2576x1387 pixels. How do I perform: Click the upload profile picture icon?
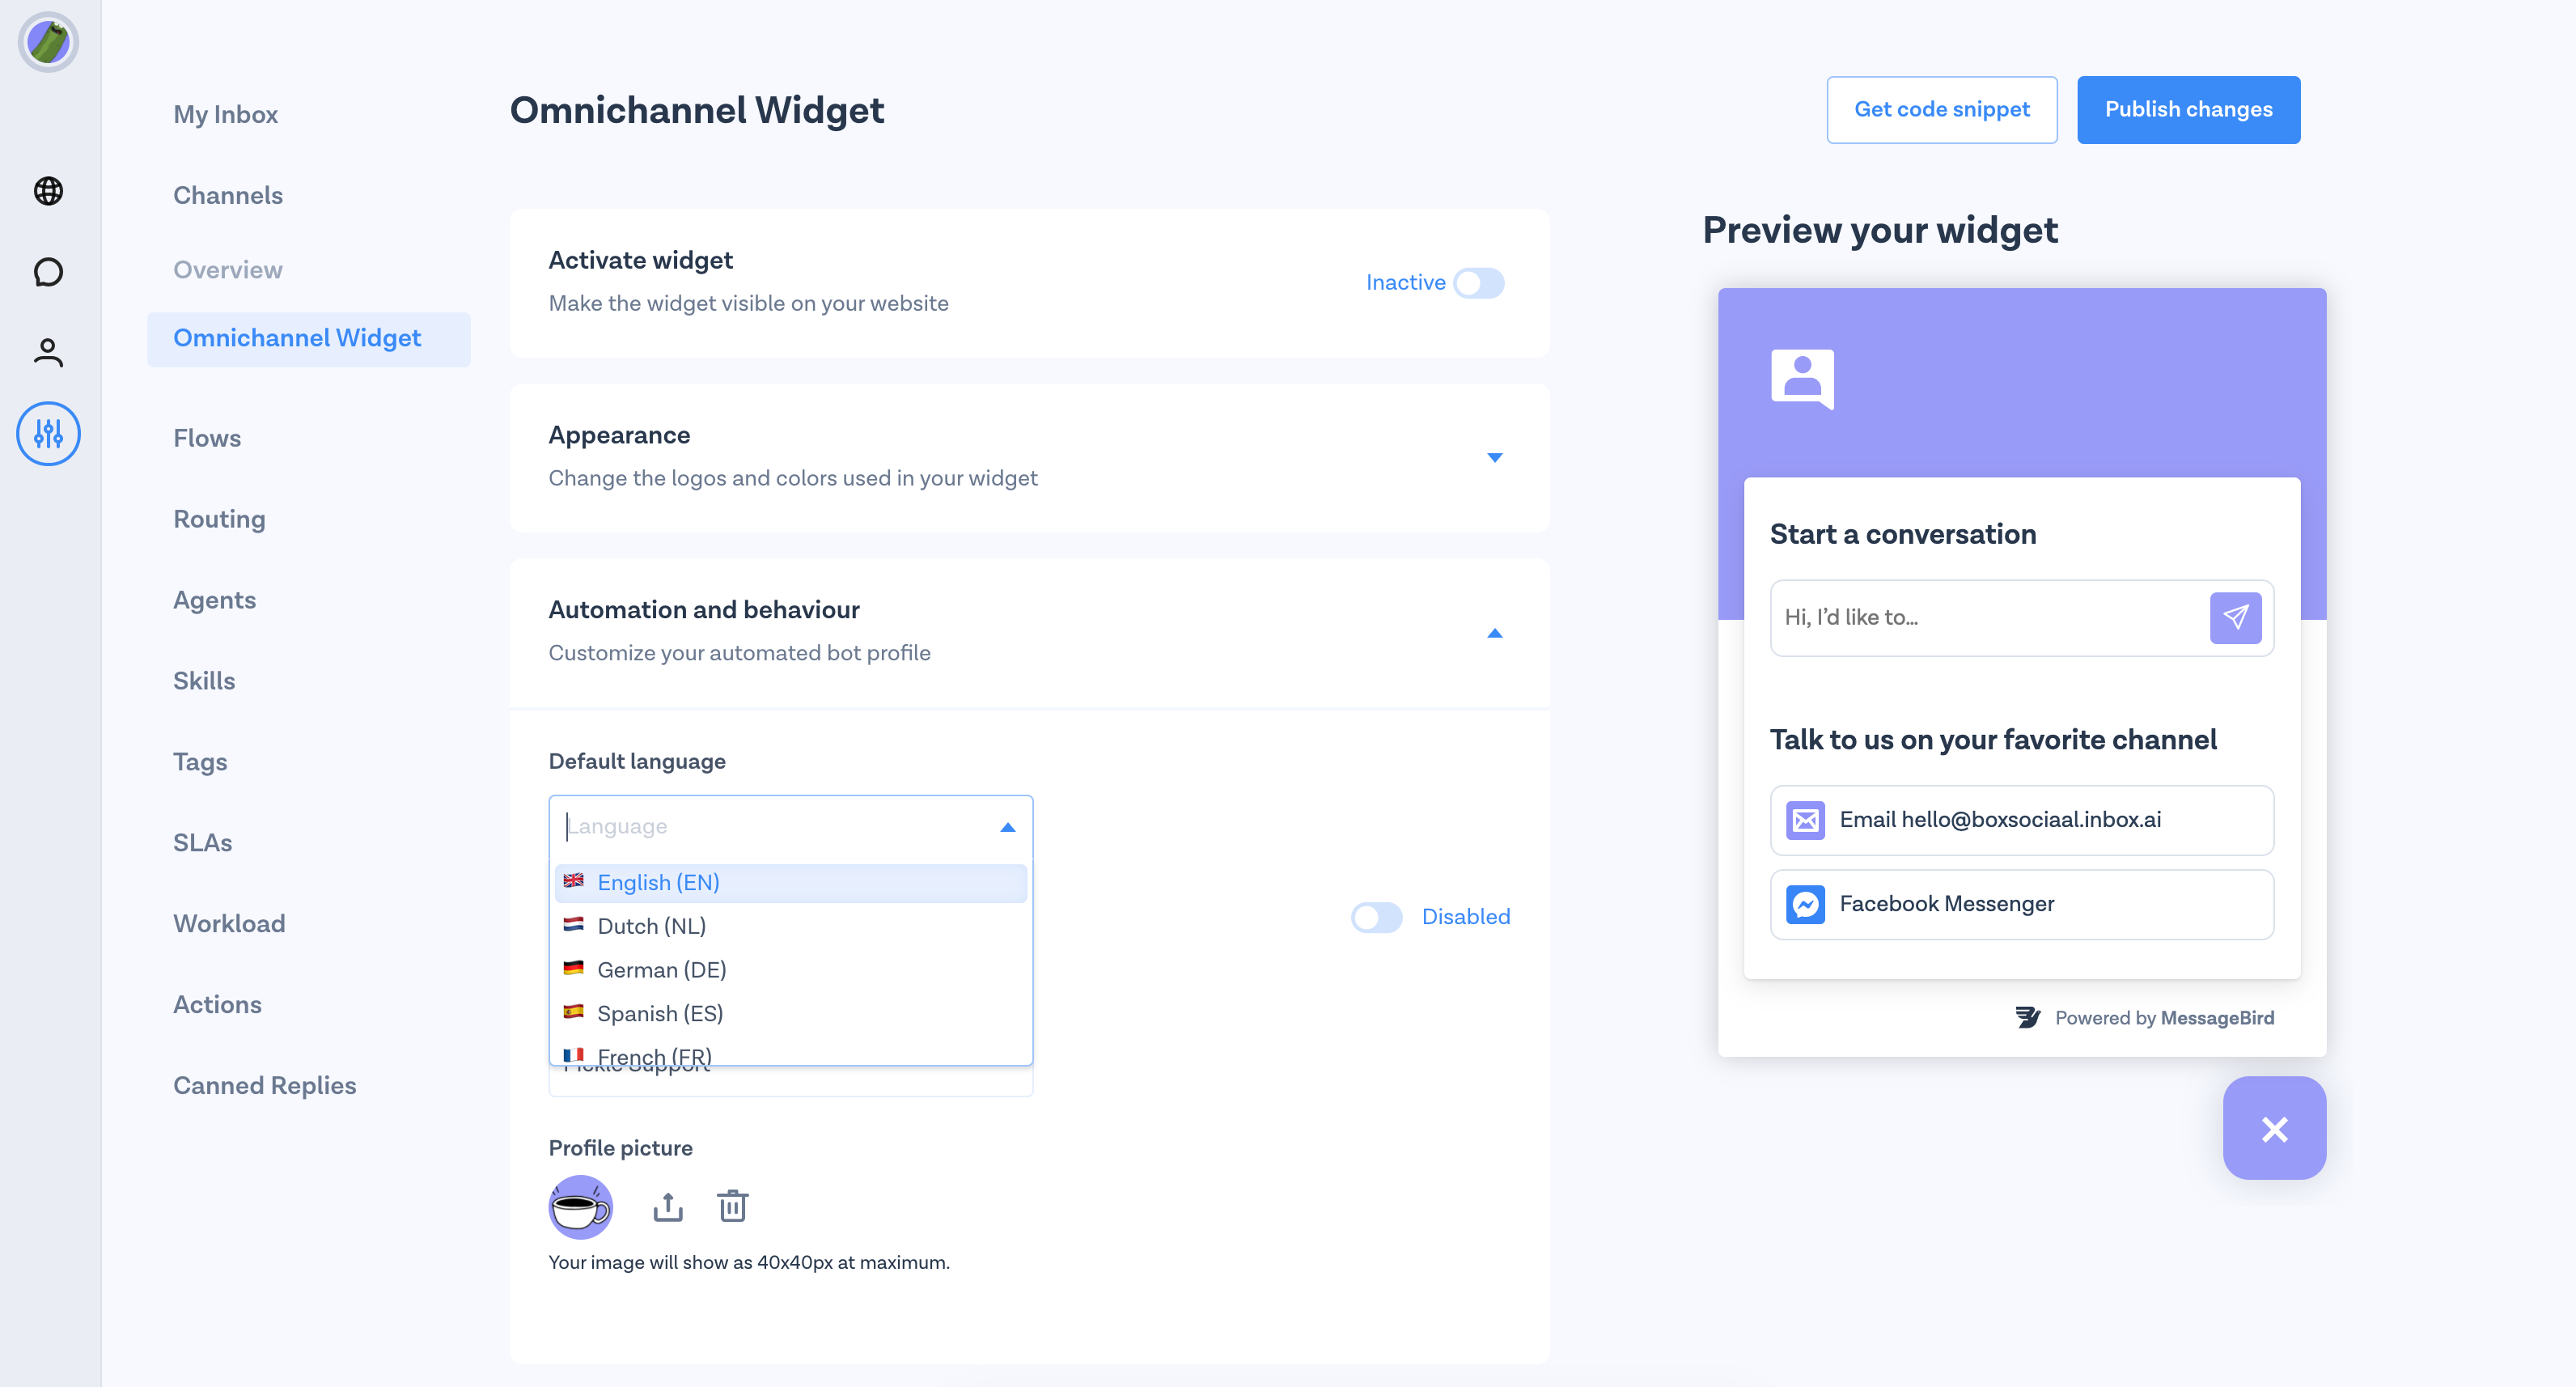click(668, 1207)
